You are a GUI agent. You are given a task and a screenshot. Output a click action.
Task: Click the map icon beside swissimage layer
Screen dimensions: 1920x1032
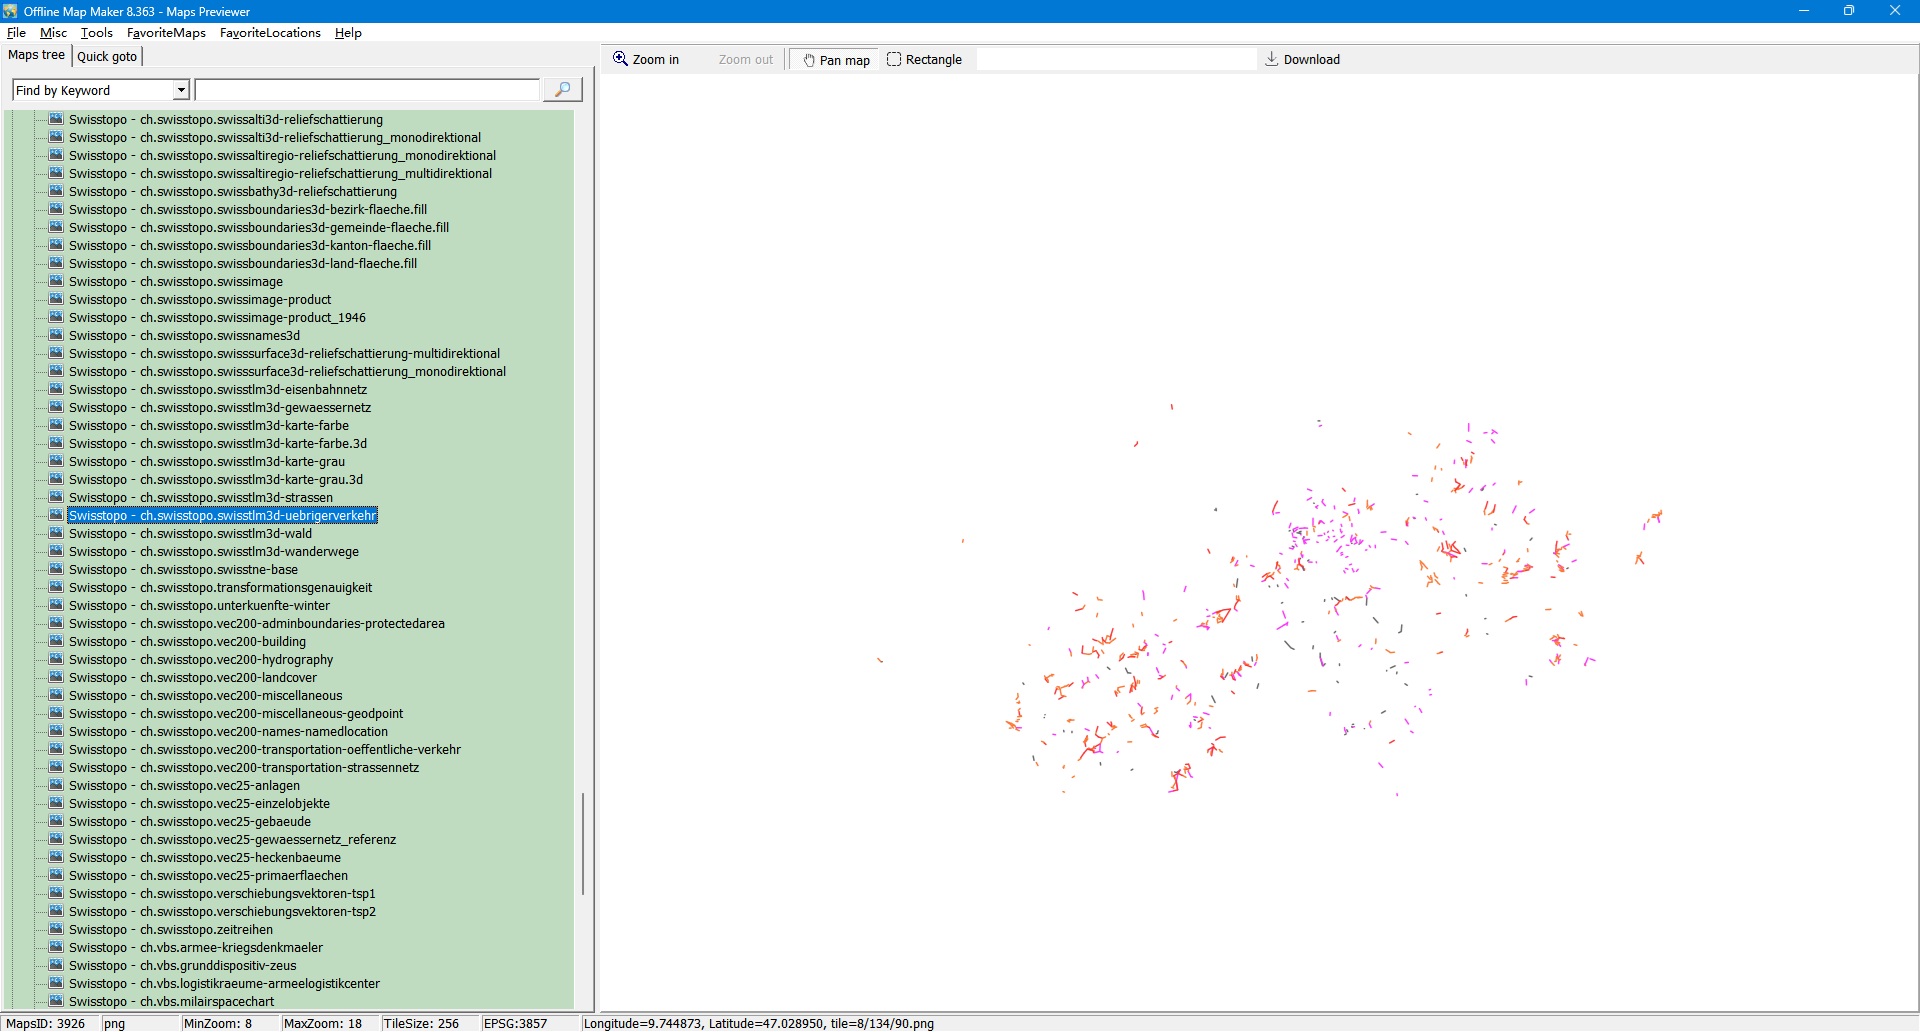pos(56,282)
